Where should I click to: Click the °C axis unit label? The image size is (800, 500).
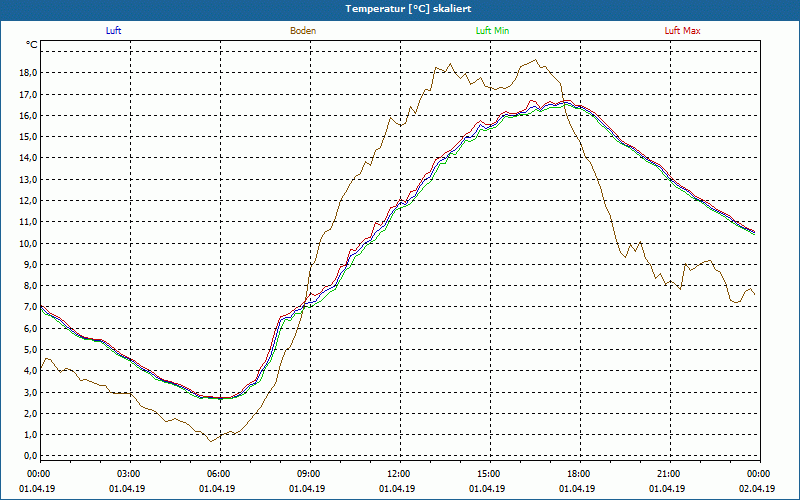pos(32,45)
